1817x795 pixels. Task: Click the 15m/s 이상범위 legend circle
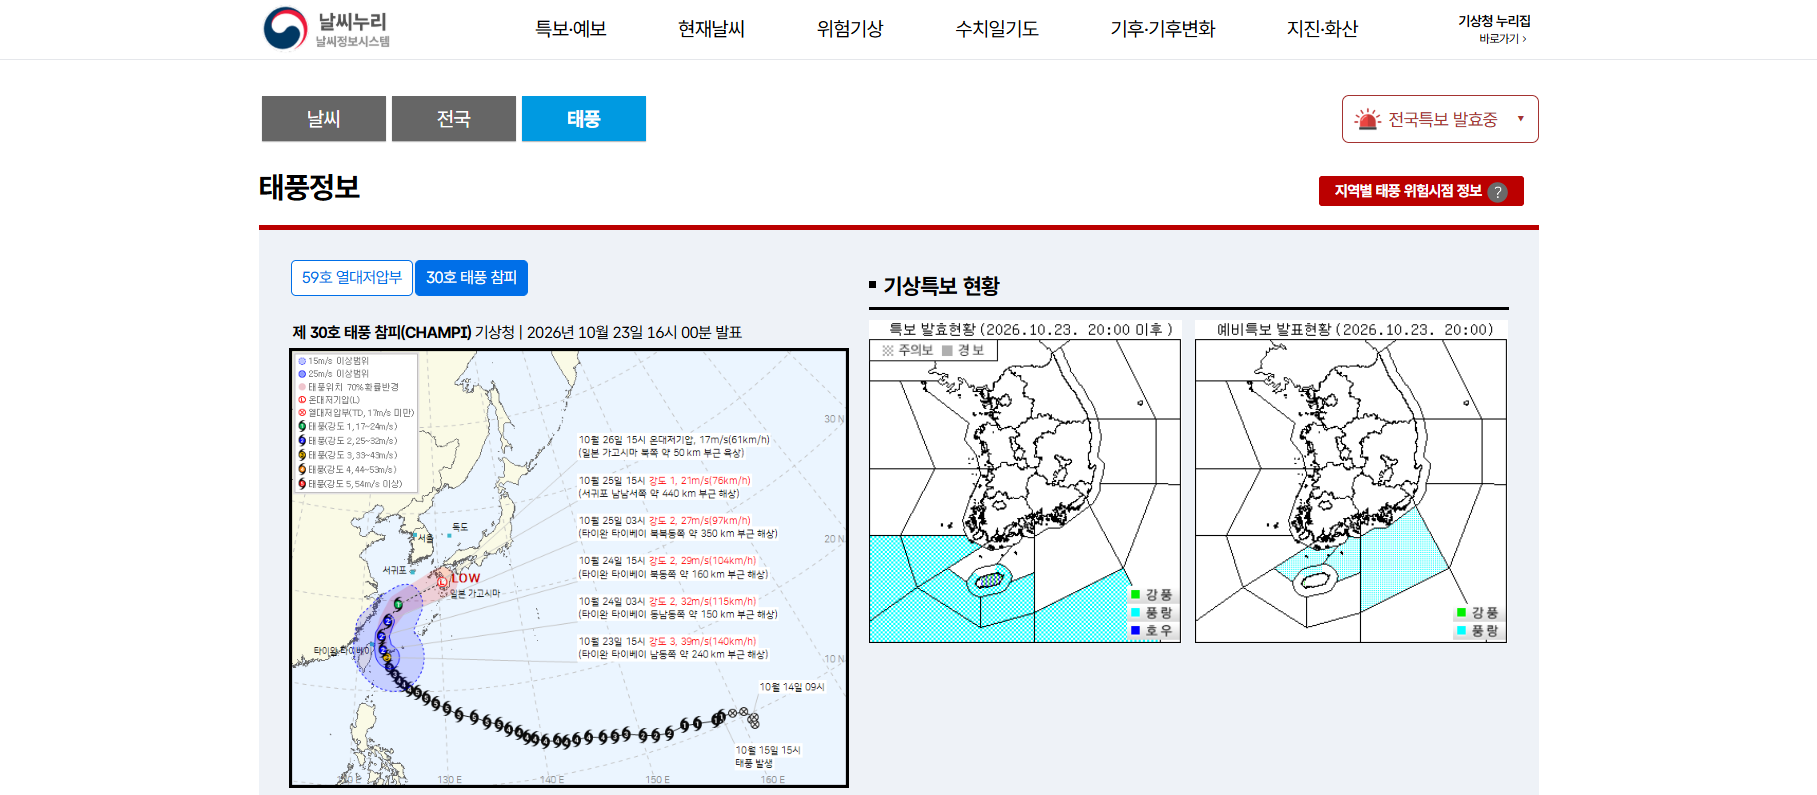(302, 361)
